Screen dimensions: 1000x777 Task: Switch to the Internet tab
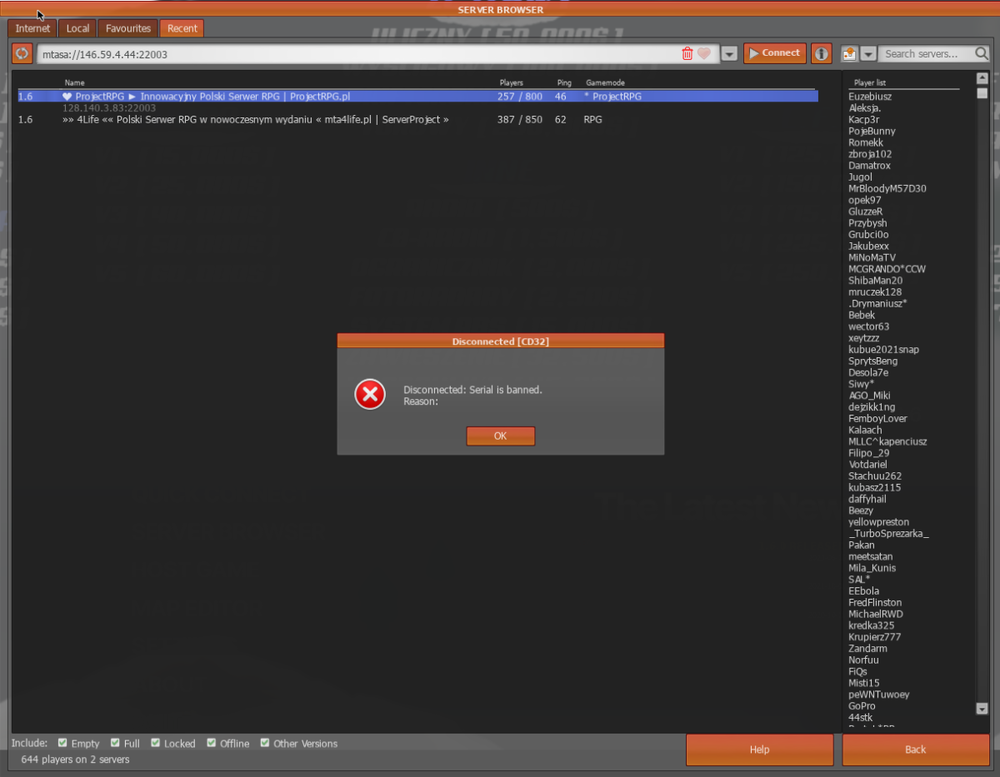pyautogui.click(x=33, y=28)
